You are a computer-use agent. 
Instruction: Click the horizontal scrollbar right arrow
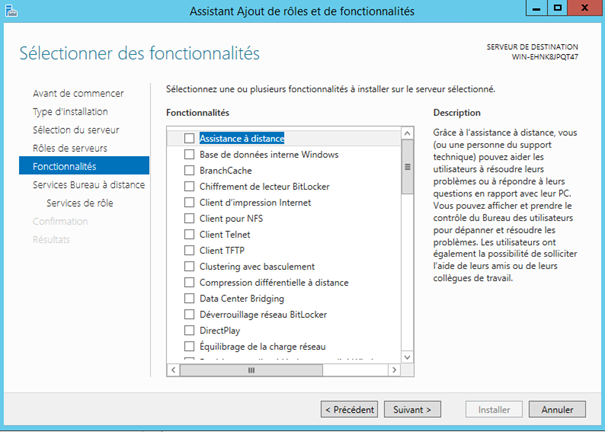point(394,369)
